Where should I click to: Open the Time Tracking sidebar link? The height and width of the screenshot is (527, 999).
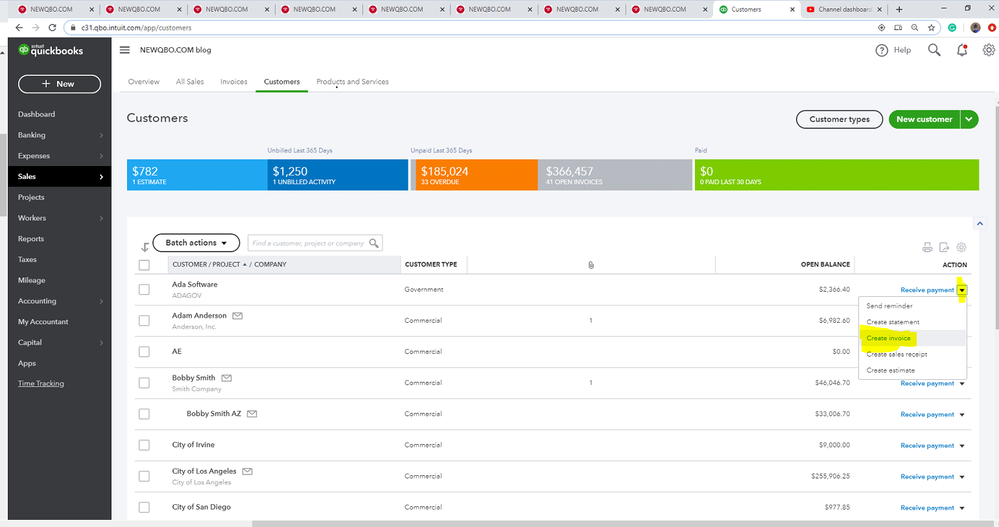[x=41, y=384]
